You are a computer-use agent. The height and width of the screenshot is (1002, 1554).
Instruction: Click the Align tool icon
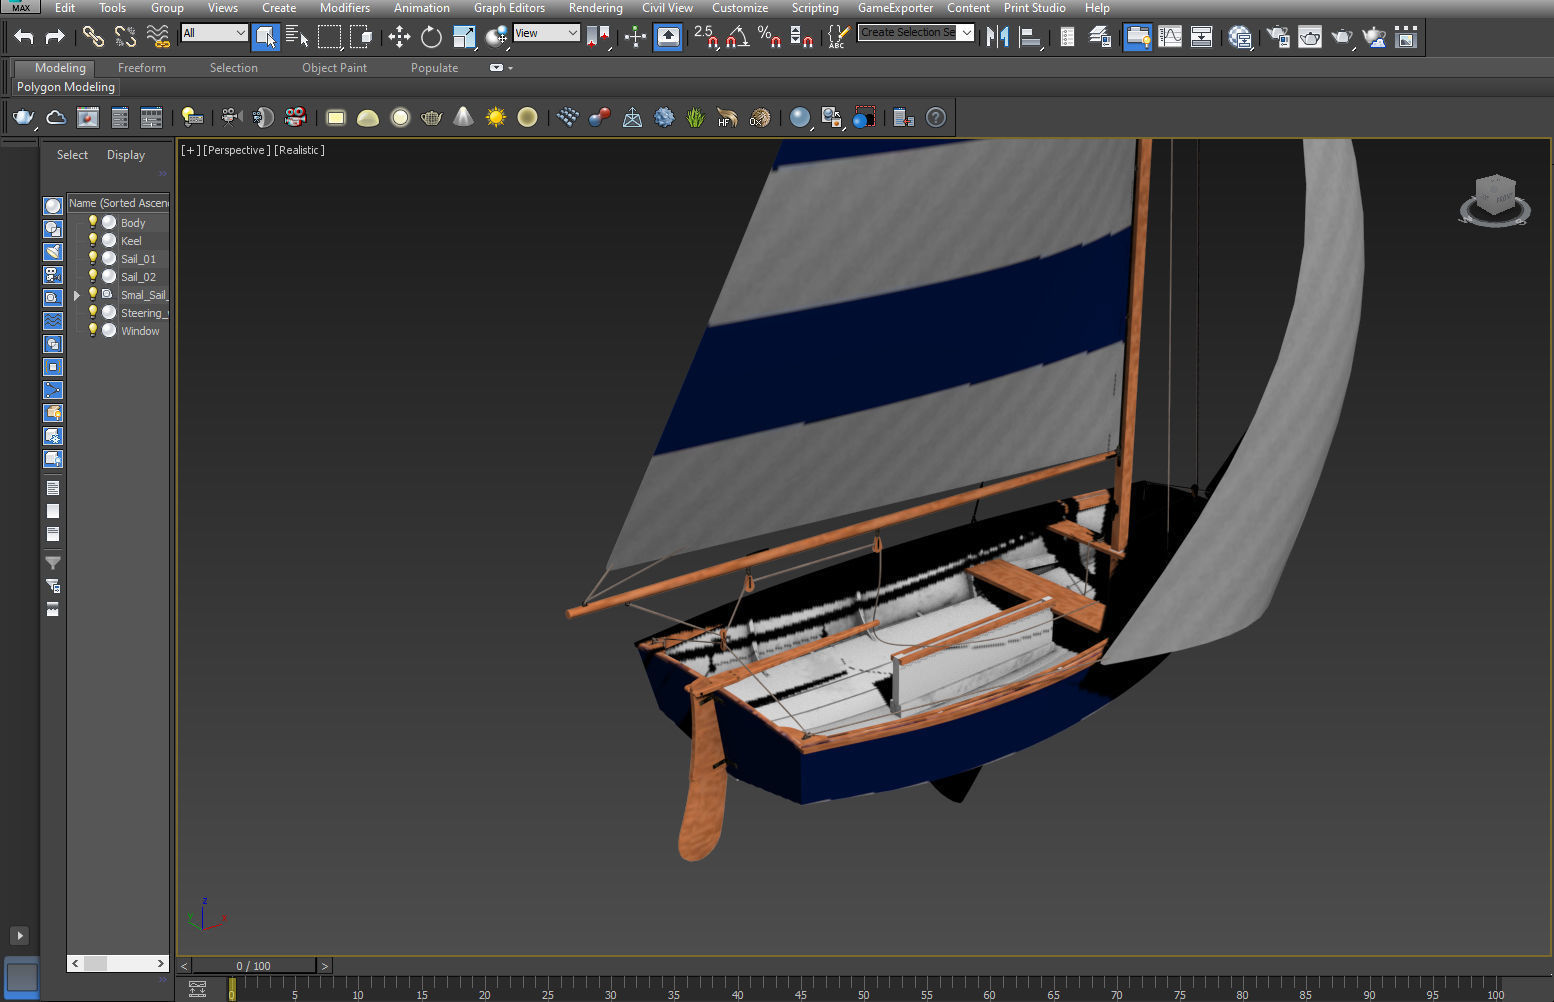pyautogui.click(x=1030, y=37)
